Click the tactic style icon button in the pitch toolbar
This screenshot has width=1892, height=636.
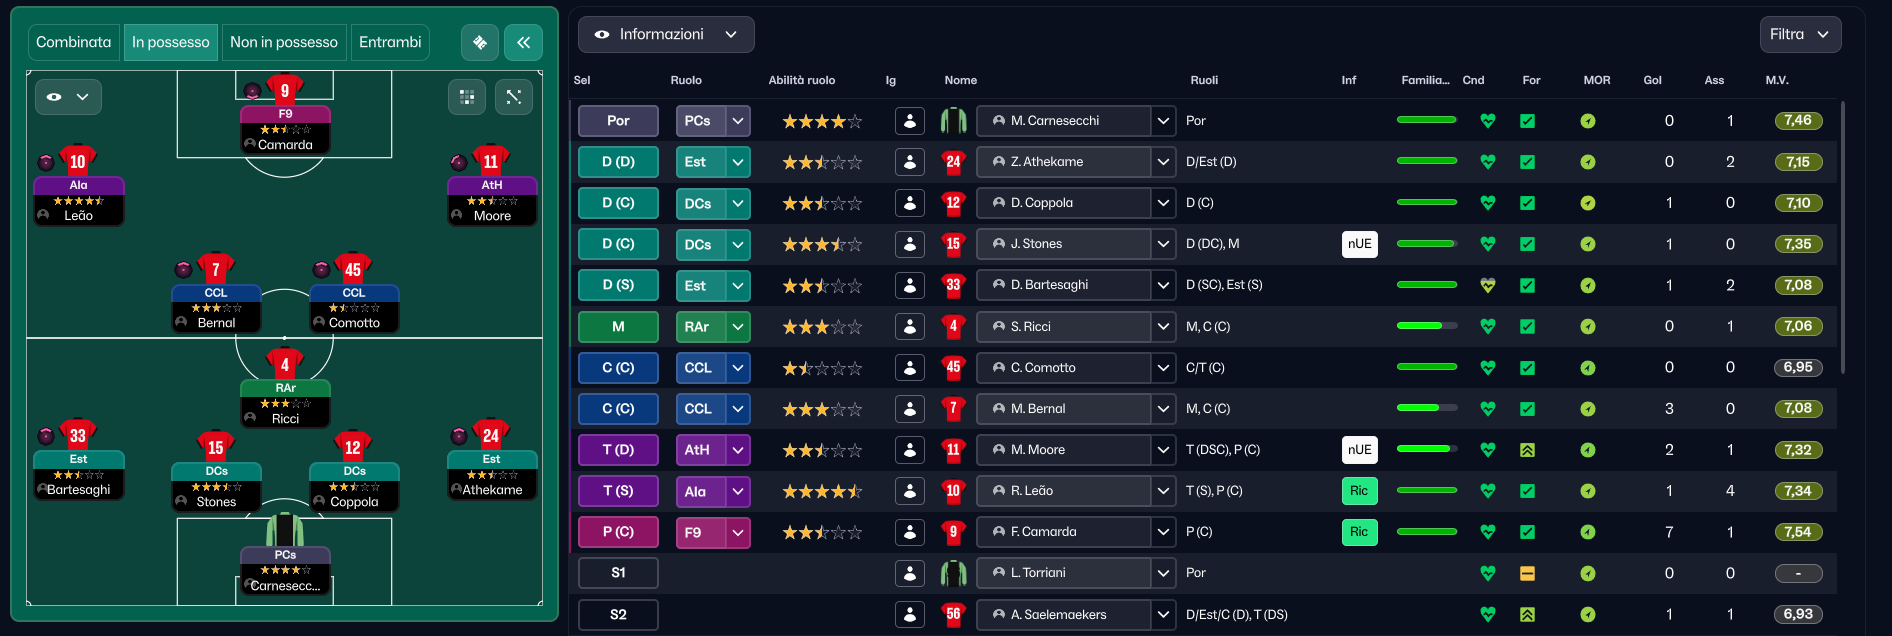[x=480, y=42]
